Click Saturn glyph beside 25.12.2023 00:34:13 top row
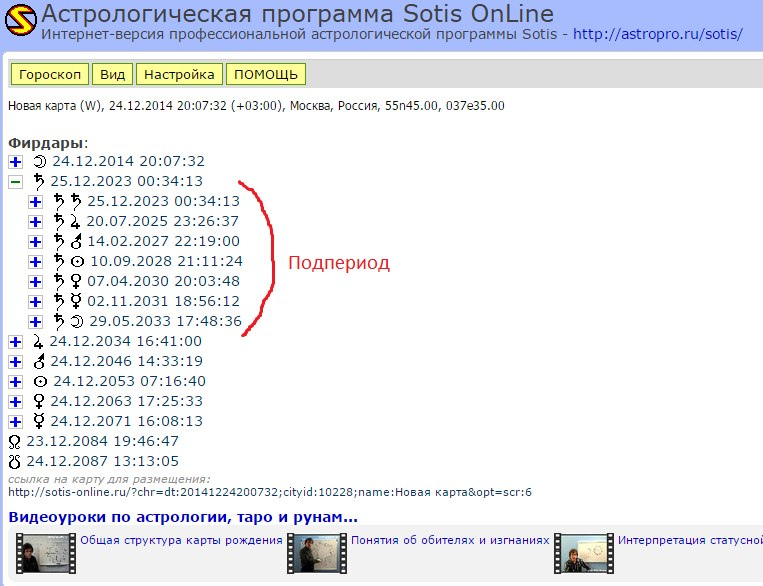The width and height of the screenshot is (763, 586). pyautogui.click(x=38, y=182)
